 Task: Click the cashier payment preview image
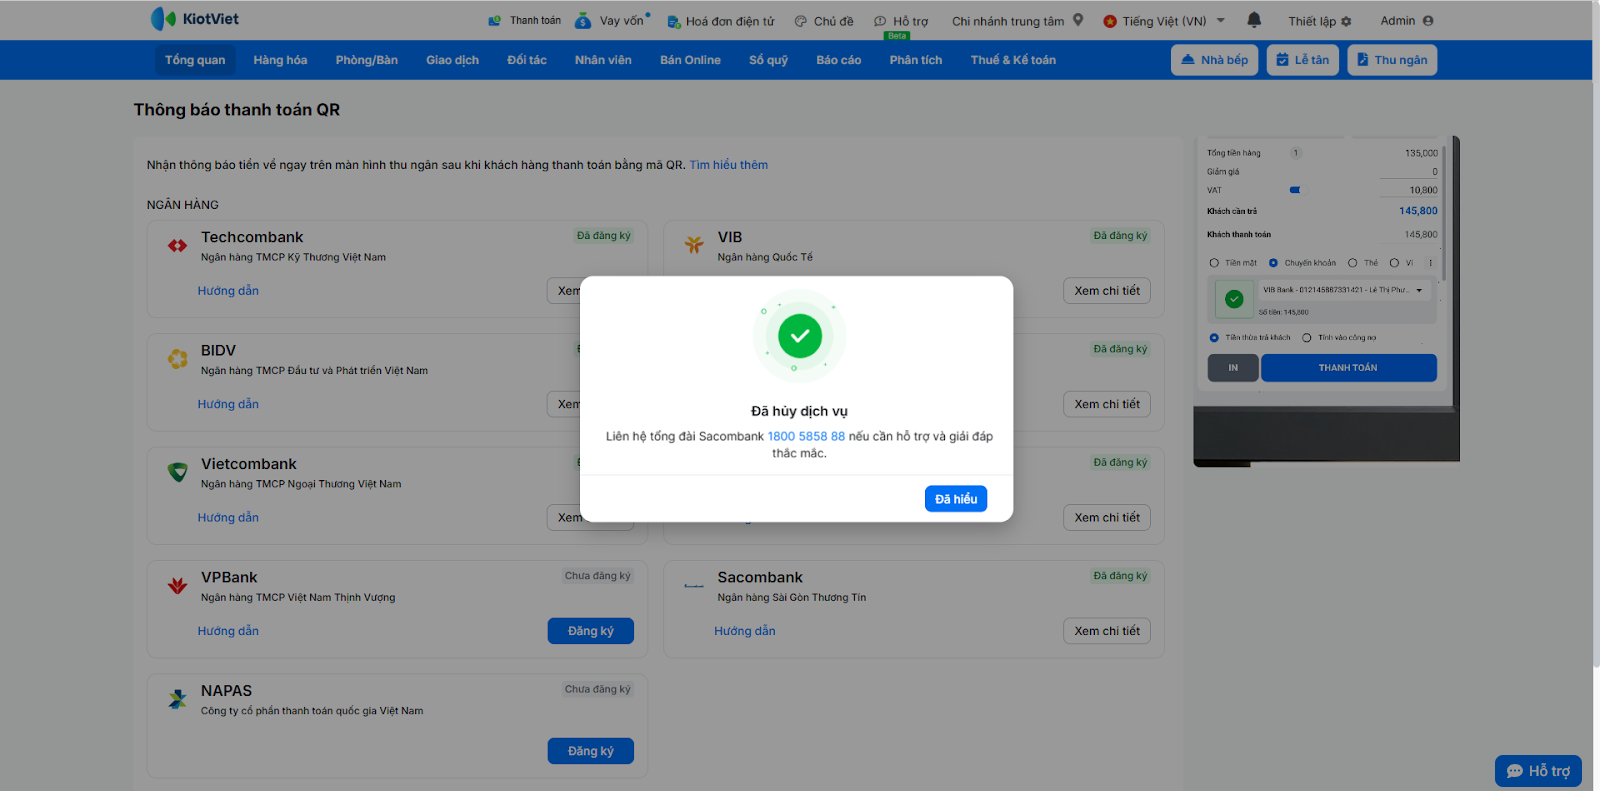tap(1326, 301)
